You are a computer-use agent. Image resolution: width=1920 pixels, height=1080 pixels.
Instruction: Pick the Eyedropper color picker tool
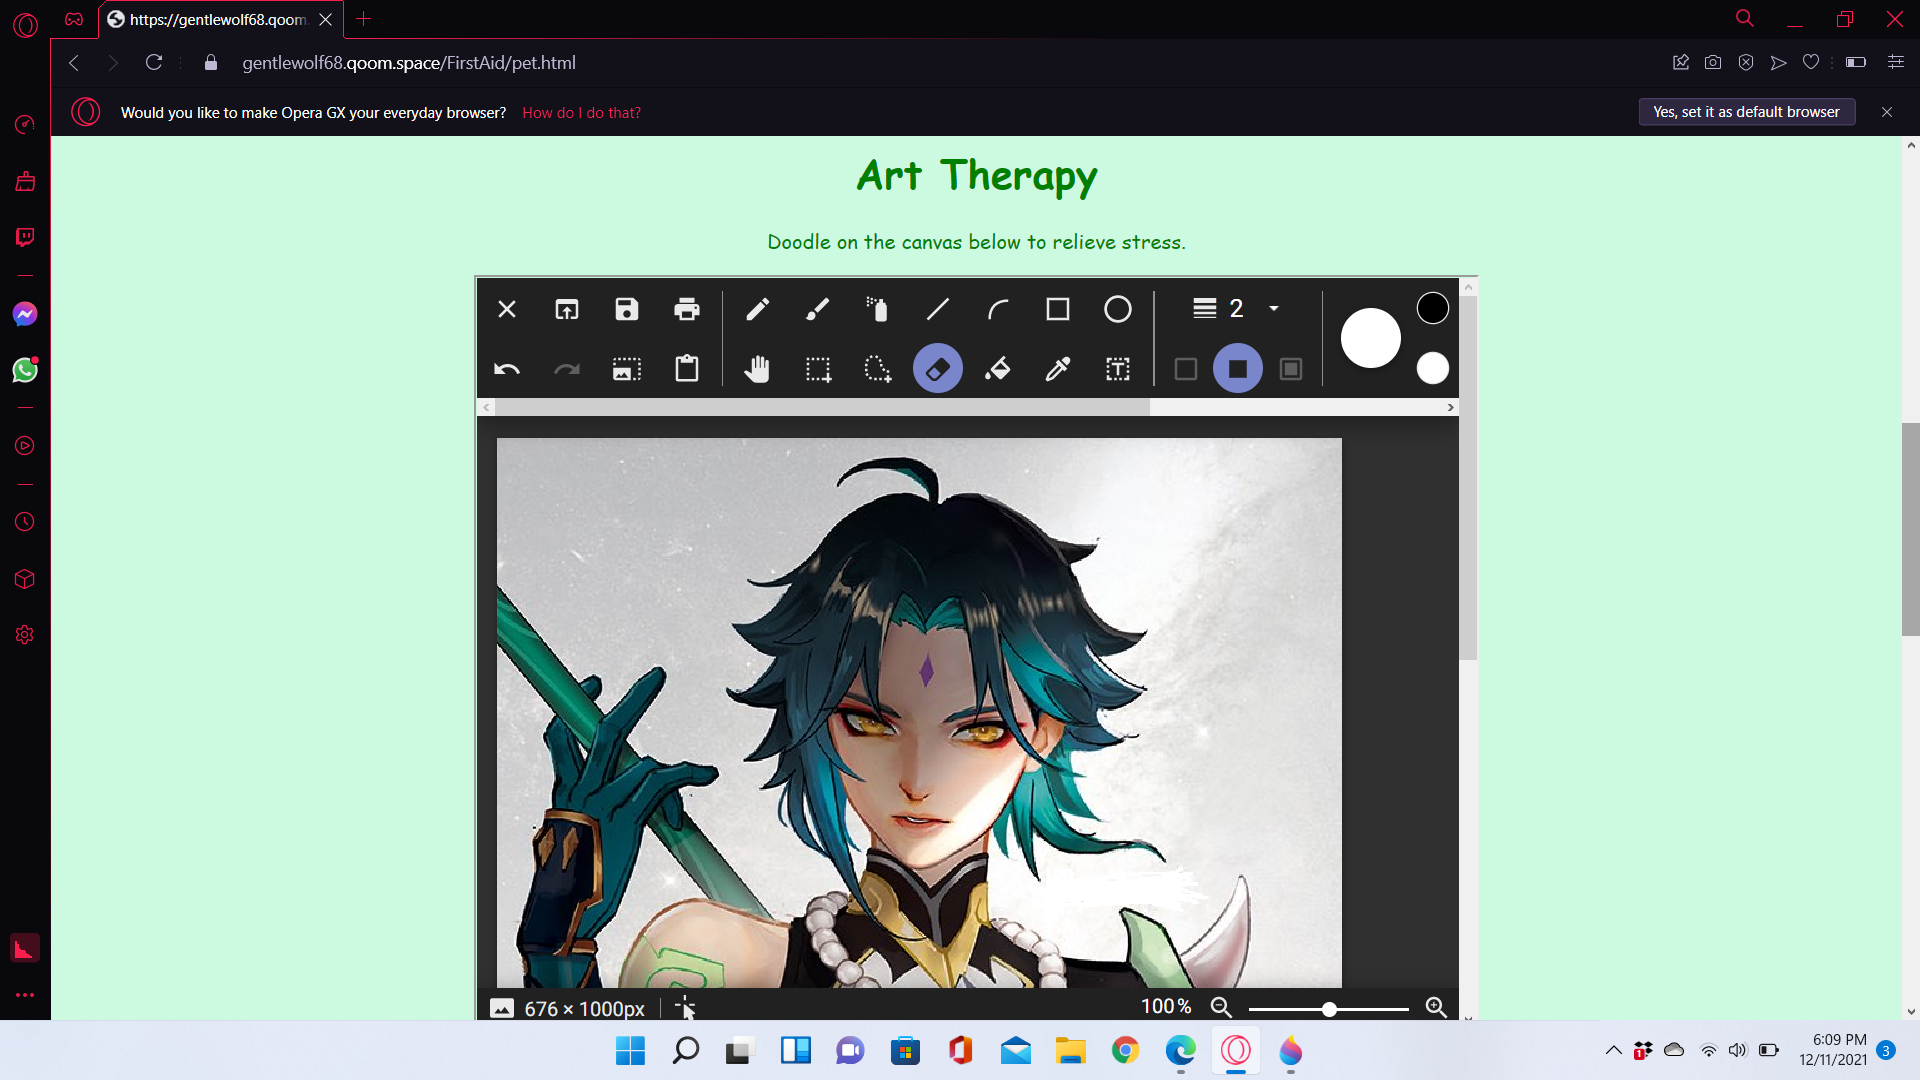pyautogui.click(x=1057, y=369)
